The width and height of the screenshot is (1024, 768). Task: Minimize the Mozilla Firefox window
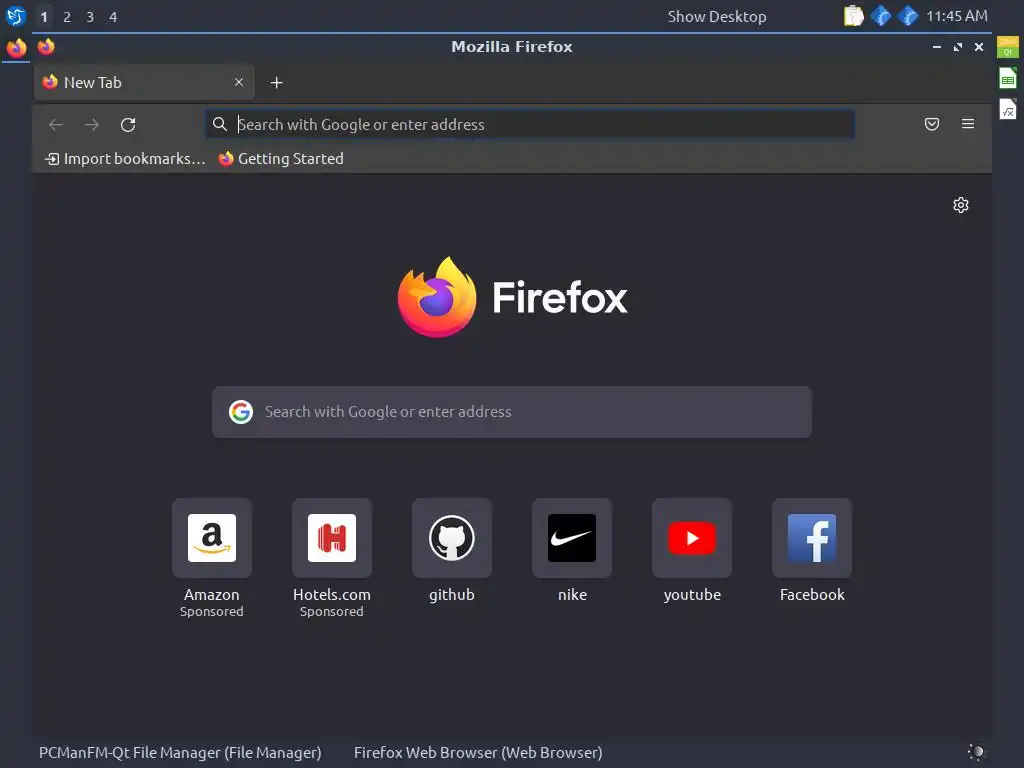(936, 47)
